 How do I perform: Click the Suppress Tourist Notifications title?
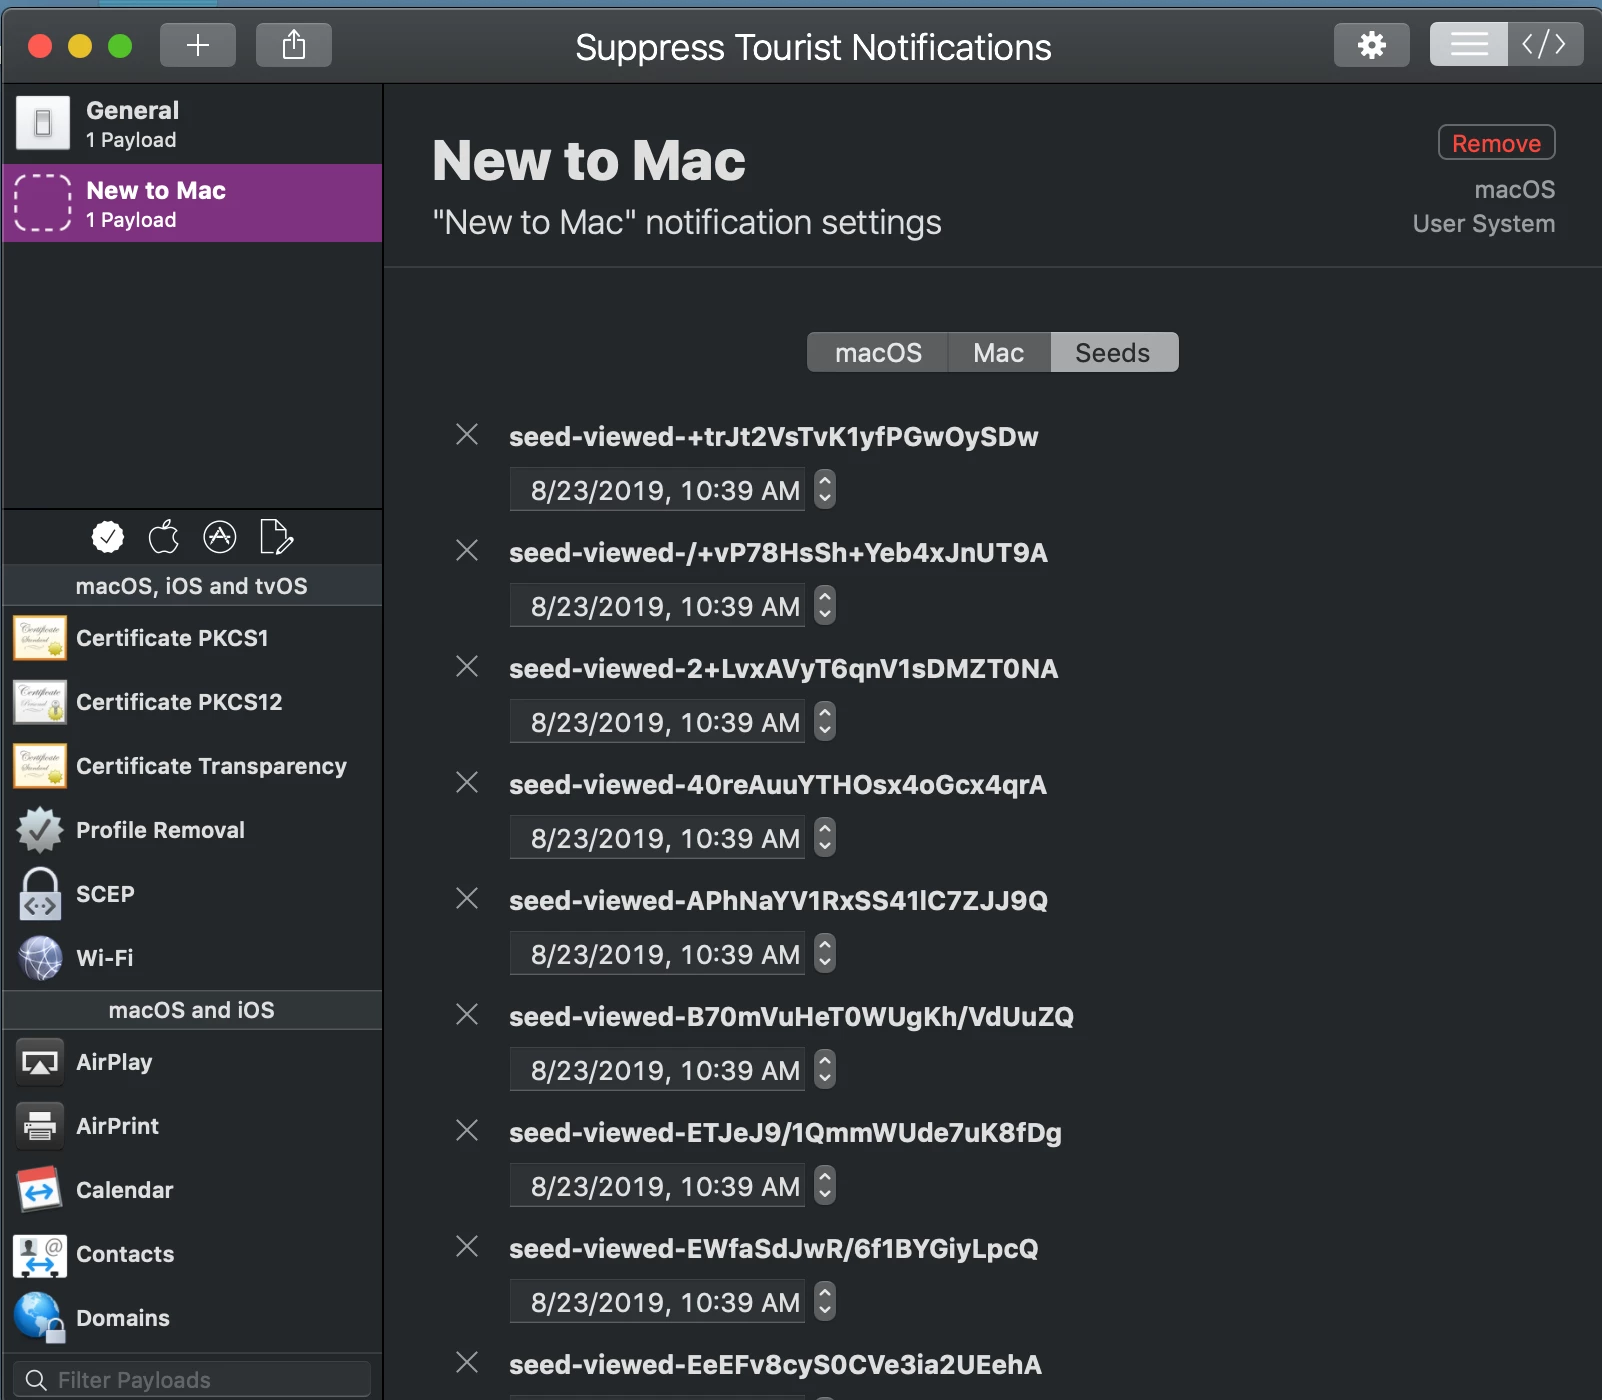tap(813, 47)
